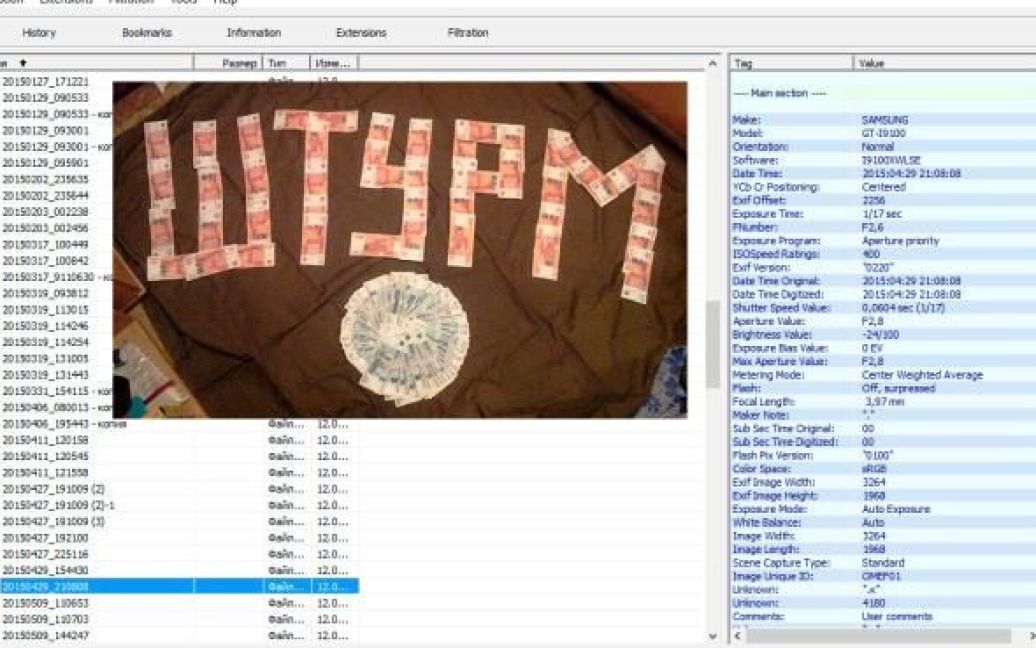Select file 20150127_171221
Viewport: 1036px width, 648px height.
point(45,81)
